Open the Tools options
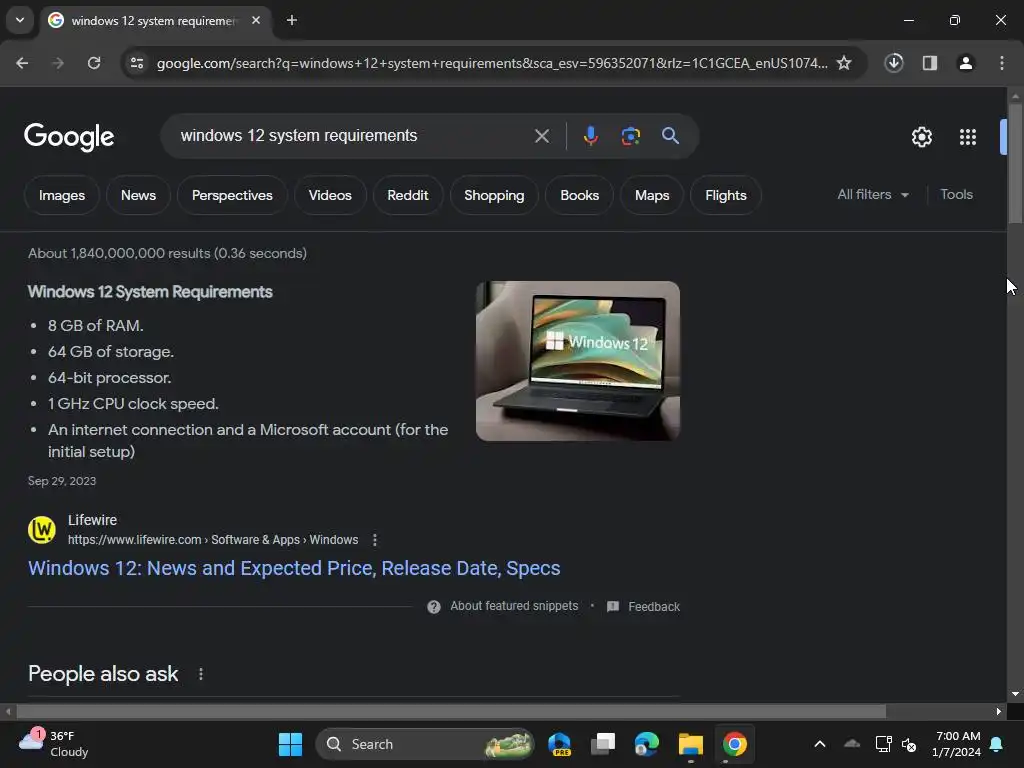 point(956,195)
